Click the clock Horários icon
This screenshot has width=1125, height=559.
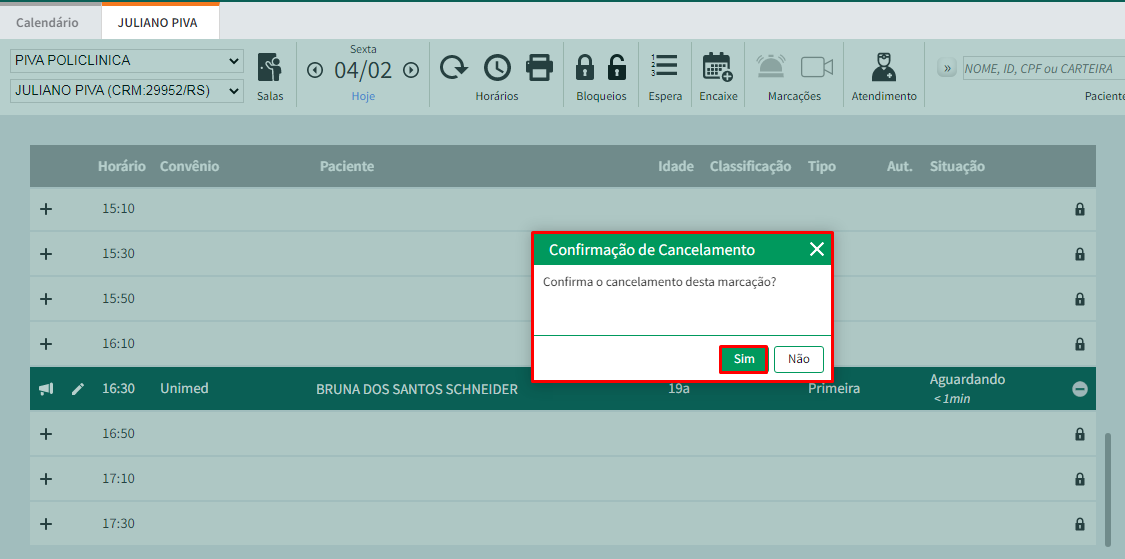coord(497,67)
